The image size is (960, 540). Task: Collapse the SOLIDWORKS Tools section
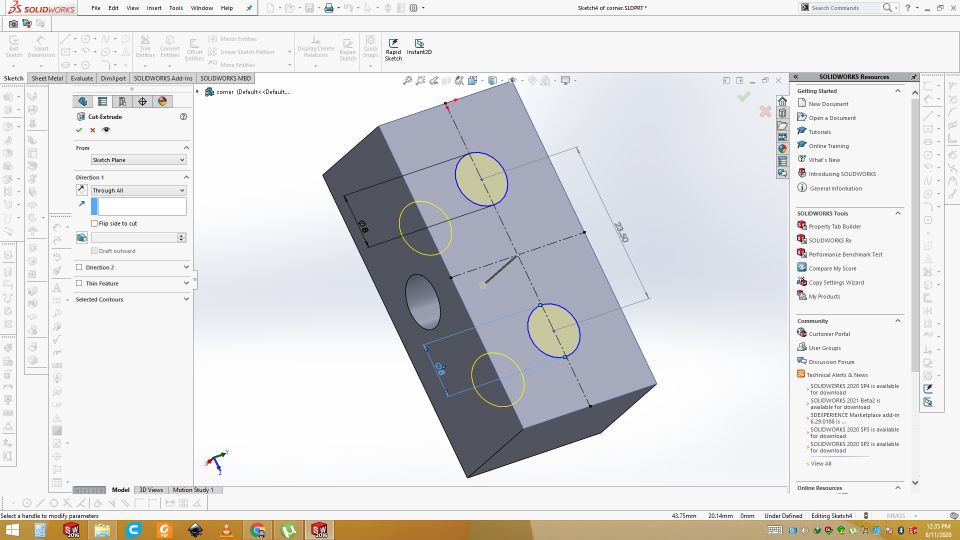(898, 213)
